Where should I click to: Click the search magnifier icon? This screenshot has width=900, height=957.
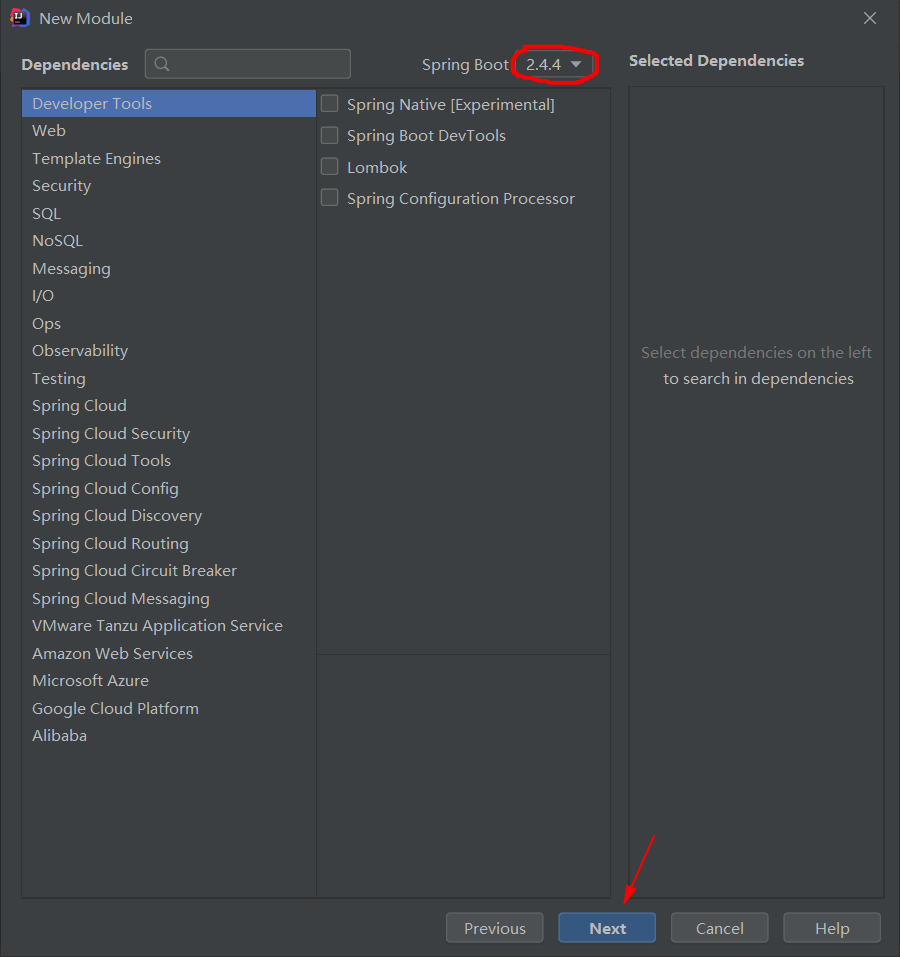click(162, 64)
